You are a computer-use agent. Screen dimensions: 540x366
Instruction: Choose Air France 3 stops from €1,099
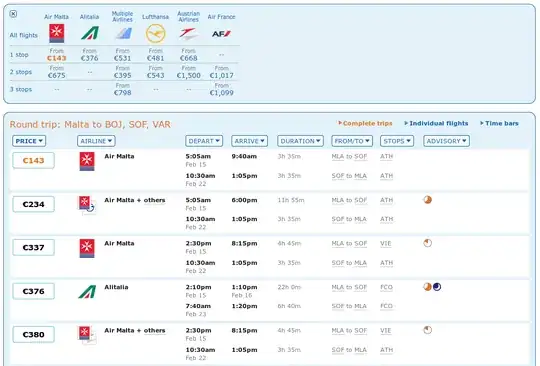coord(222,89)
